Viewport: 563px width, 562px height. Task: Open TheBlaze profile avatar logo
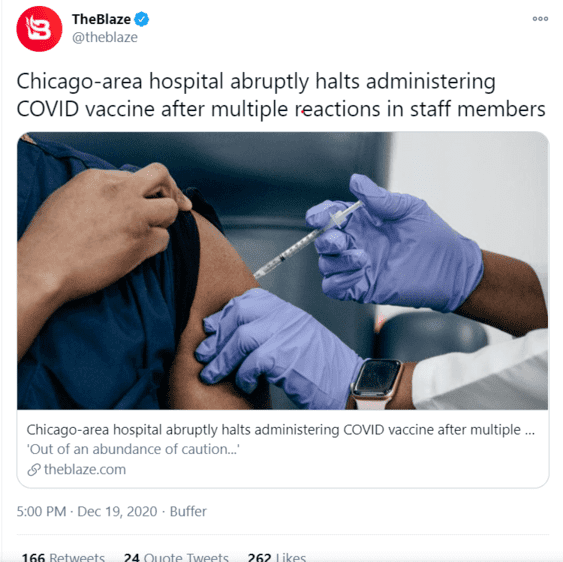pos(39,29)
